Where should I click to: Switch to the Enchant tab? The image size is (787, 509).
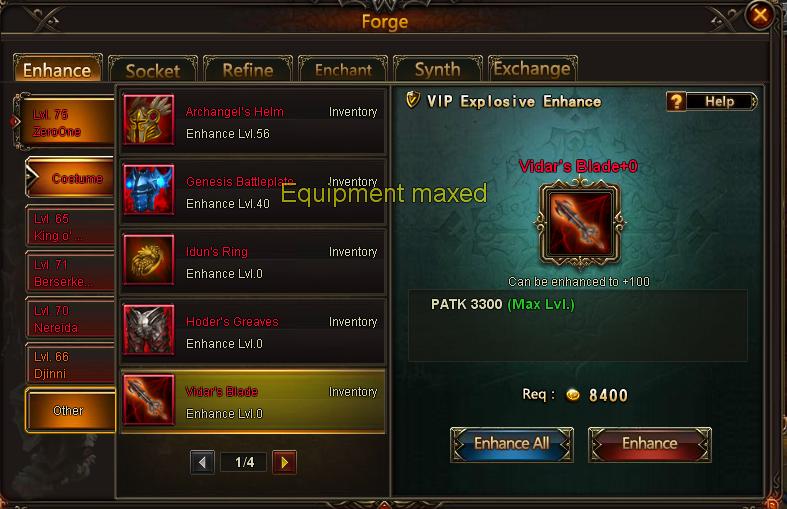pos(343,69)
